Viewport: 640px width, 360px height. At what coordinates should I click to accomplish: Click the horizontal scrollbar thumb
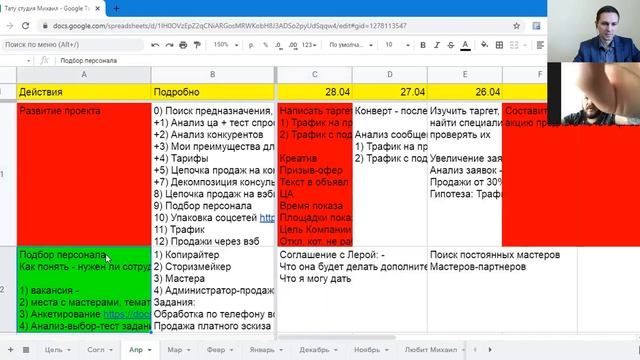point(337,338)
